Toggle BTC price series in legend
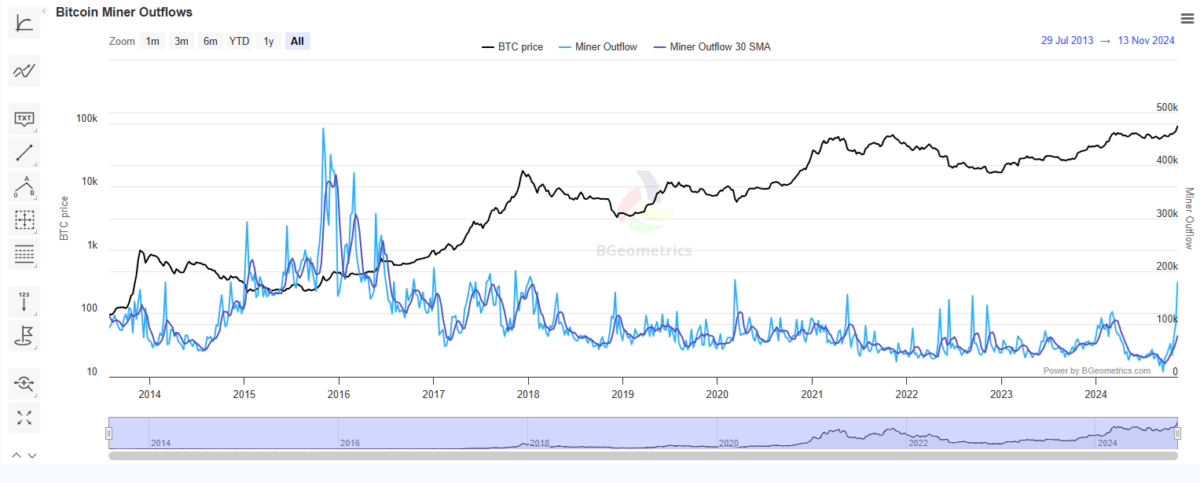 click(x=512, y=47)
